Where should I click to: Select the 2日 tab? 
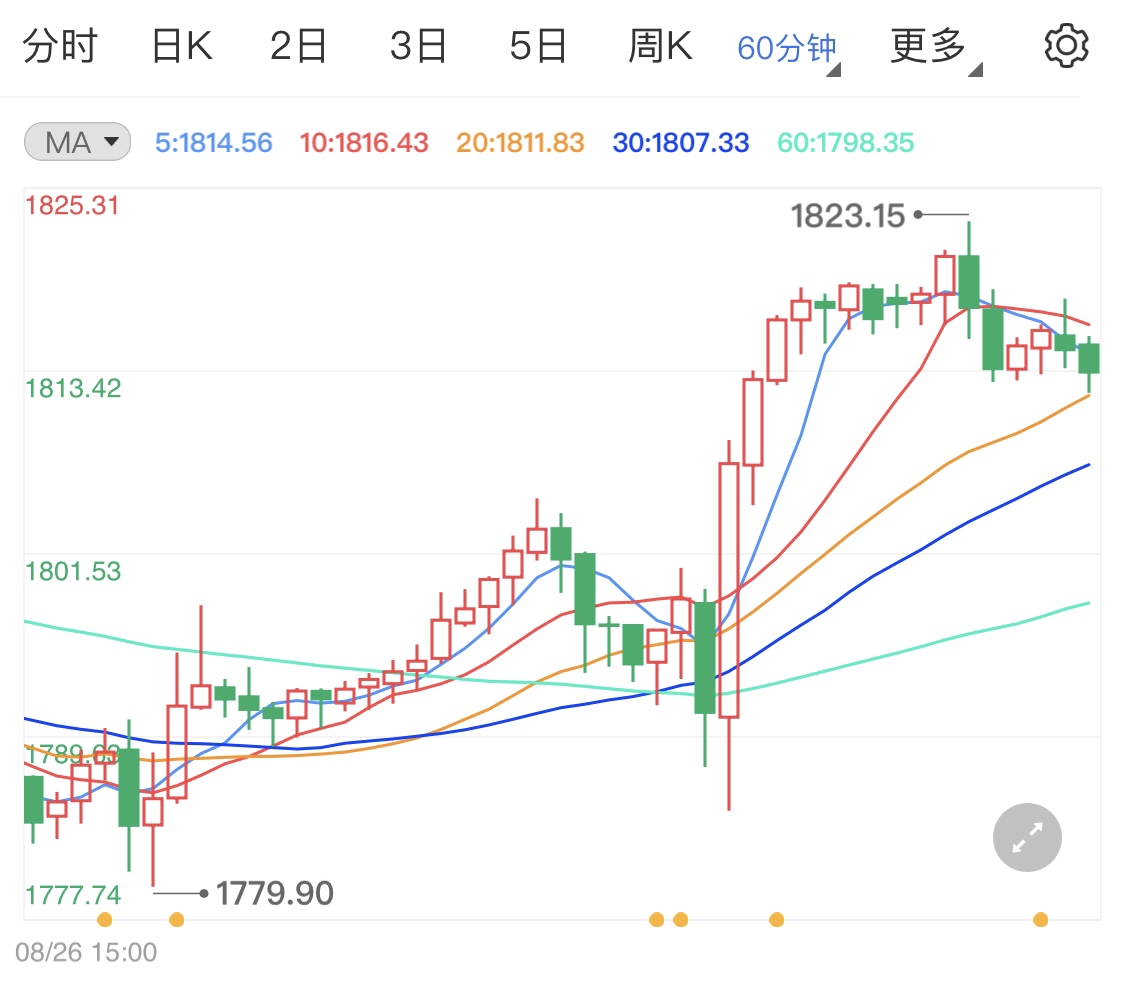pyautogui.click(x=298, y=47)
